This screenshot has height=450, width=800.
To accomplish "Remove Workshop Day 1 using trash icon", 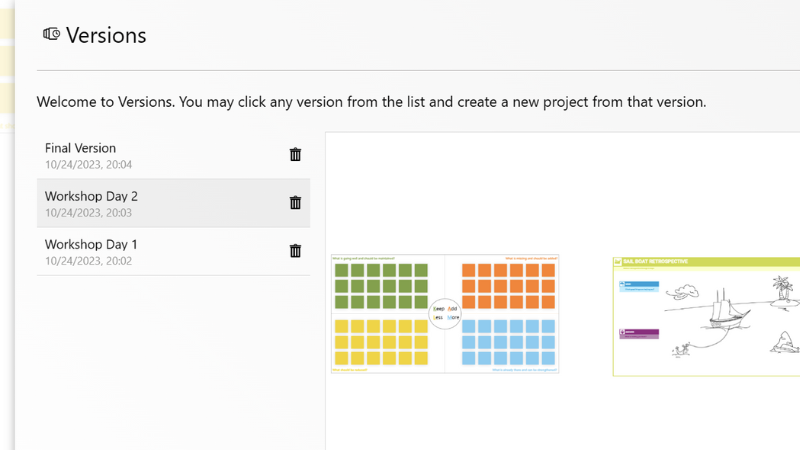I will 295,251.
